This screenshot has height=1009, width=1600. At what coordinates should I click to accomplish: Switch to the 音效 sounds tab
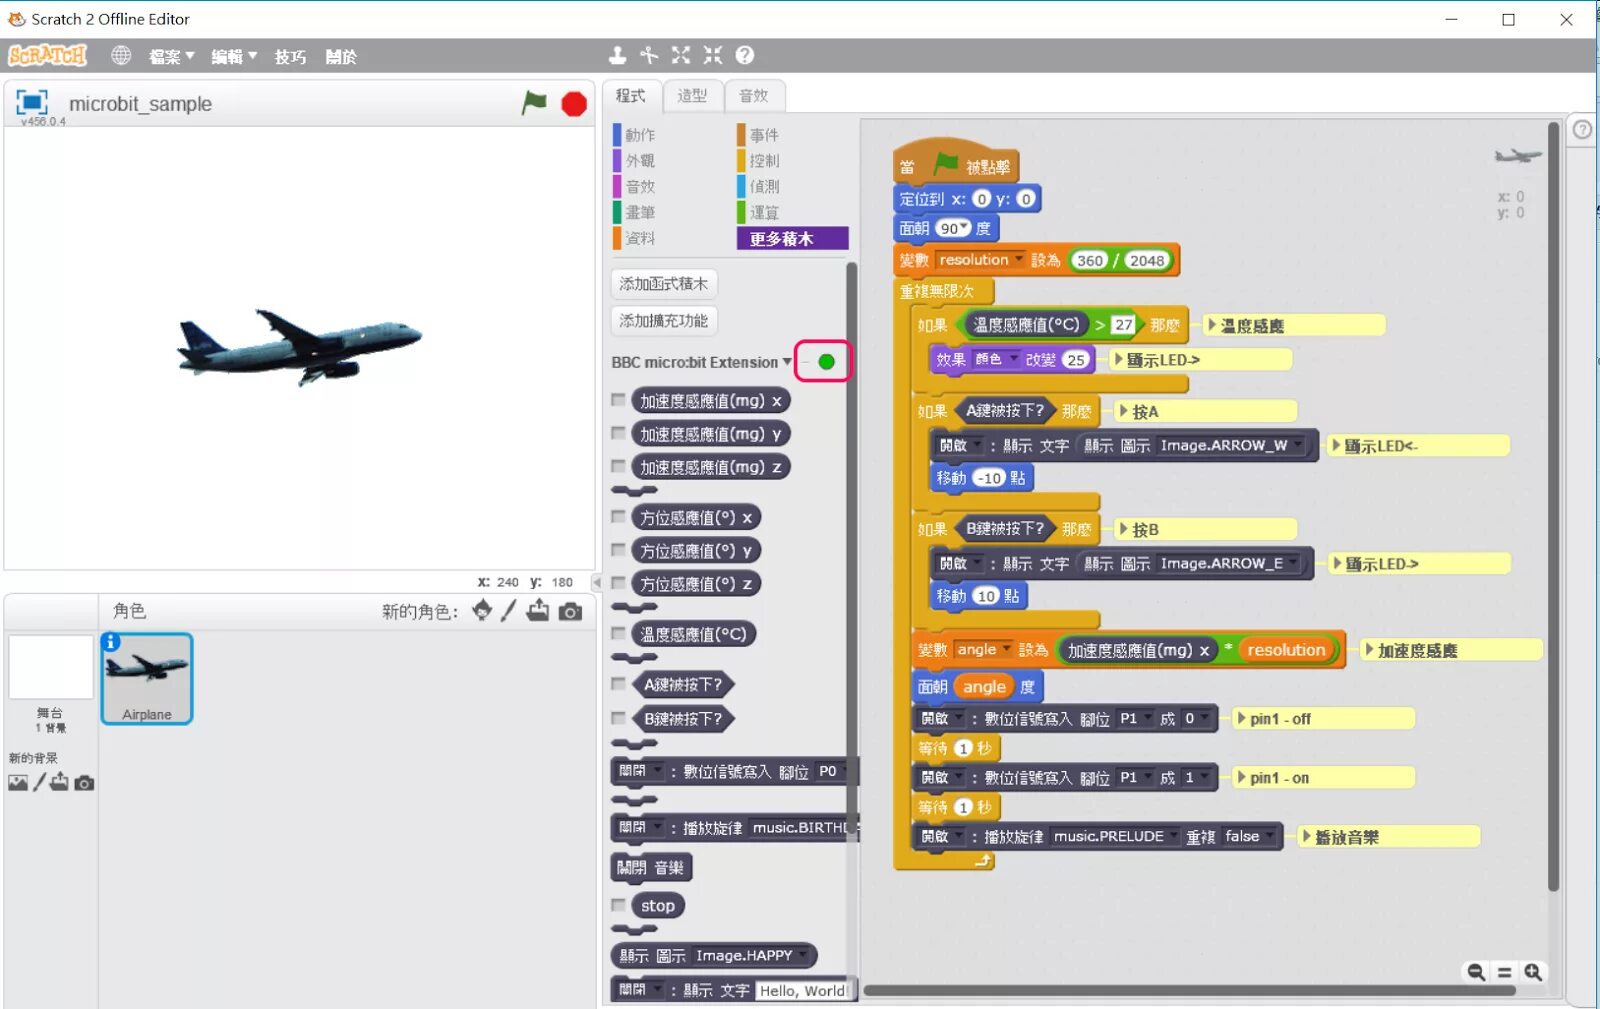click(754, 96)
